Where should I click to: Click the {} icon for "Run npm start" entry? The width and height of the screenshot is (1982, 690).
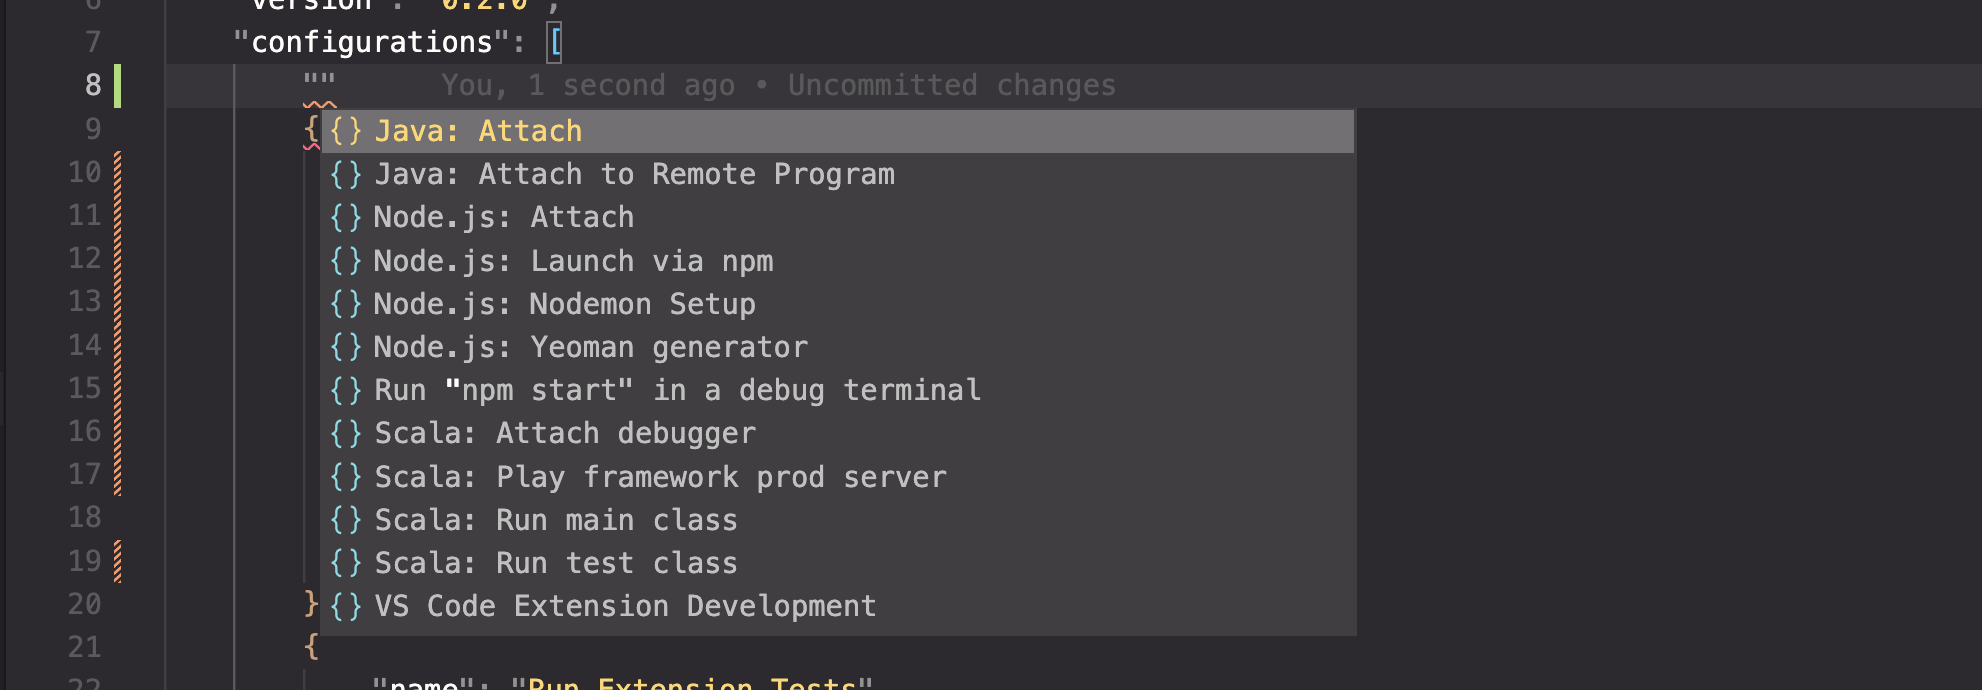347,390
